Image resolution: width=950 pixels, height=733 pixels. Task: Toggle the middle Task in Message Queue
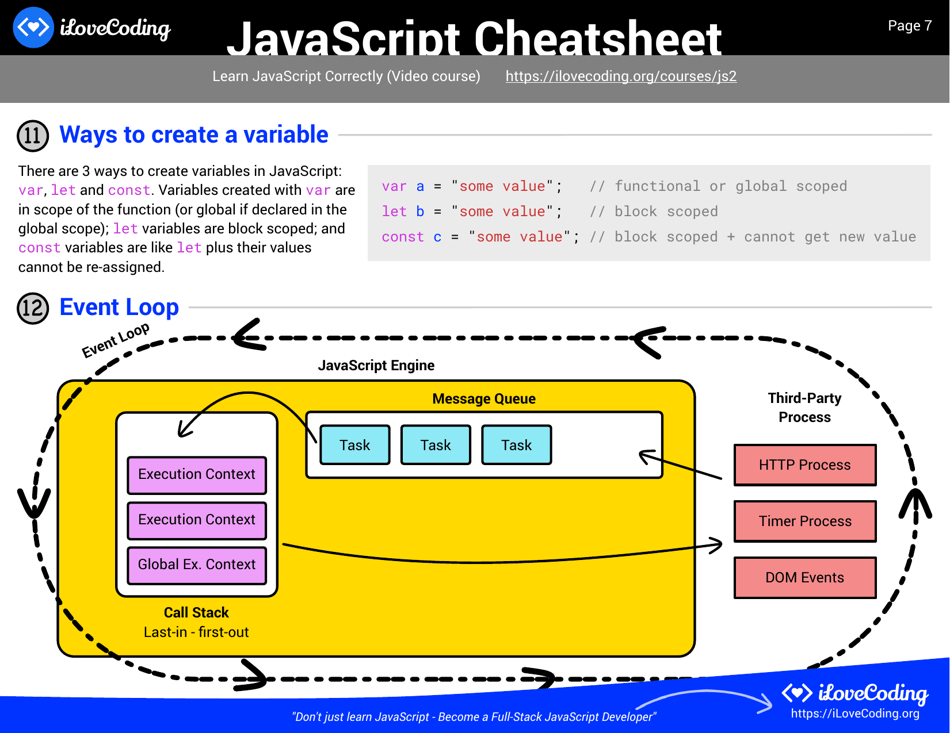pyautogui.click(x=435, y=444)
